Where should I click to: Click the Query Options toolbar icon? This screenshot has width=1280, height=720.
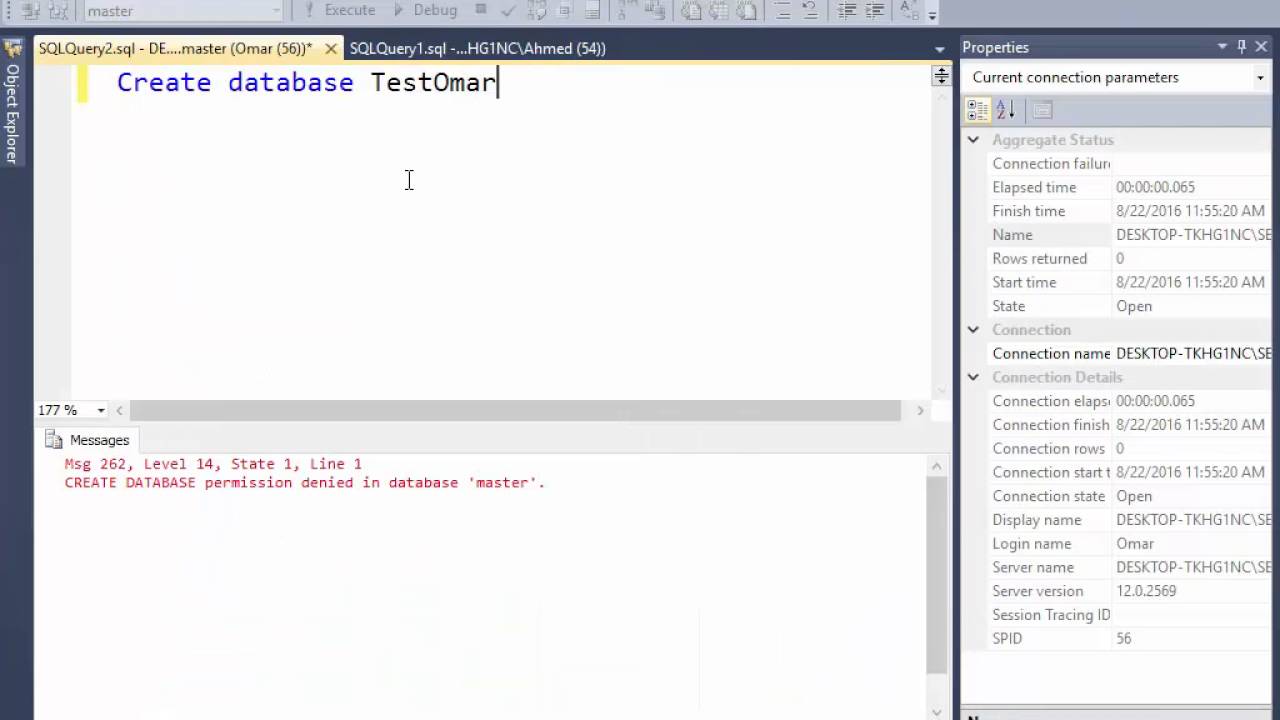click(x=565, y=10)
